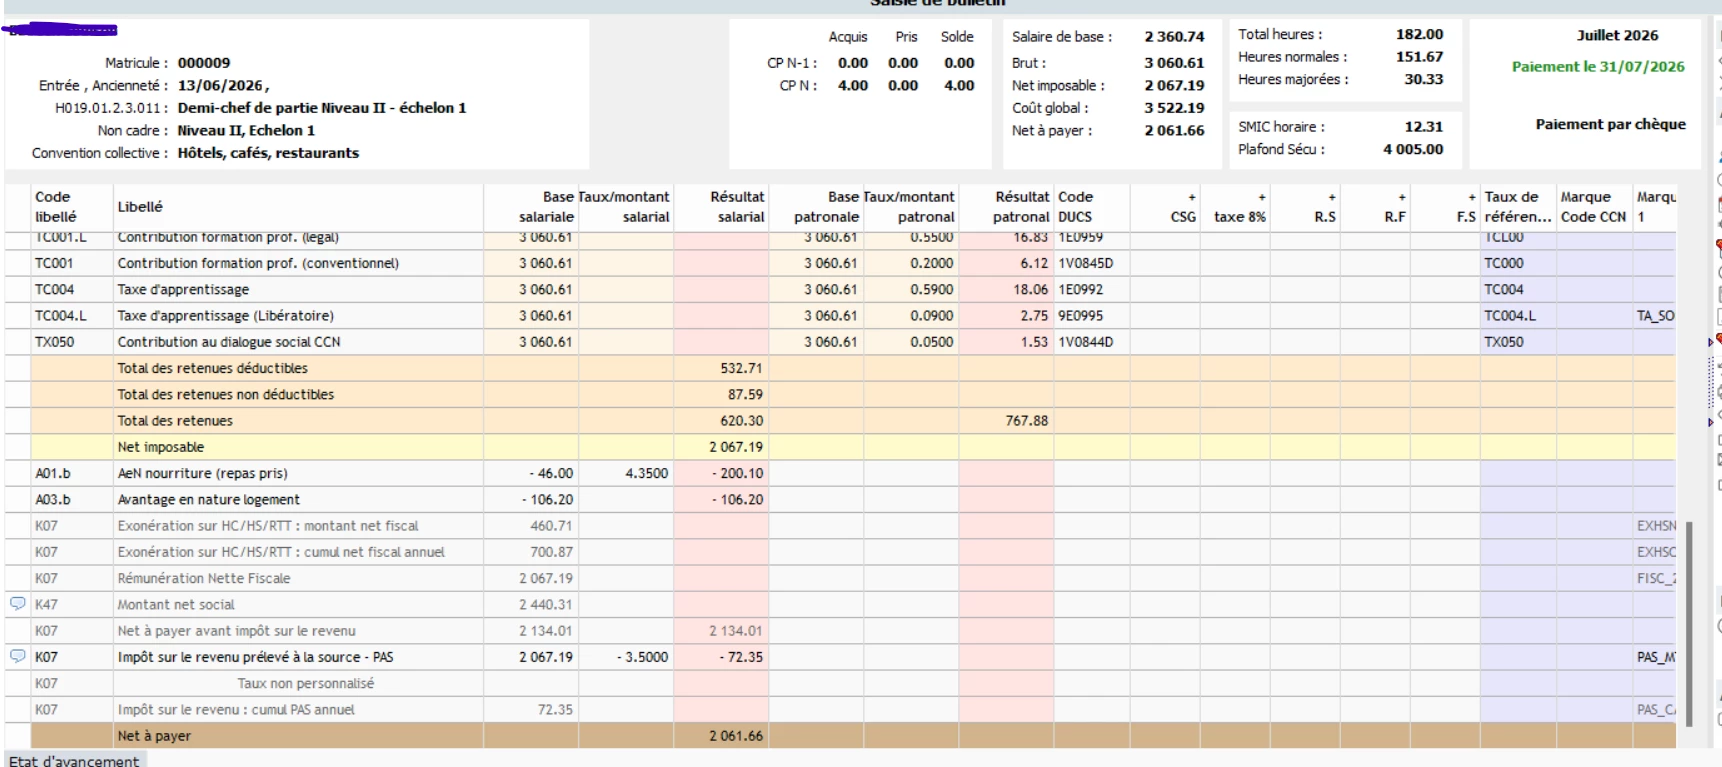Expand the side-panel arrow beside Total des retenues
The height and width of the screenshot is (767, 1722).
pos(1710,422)
